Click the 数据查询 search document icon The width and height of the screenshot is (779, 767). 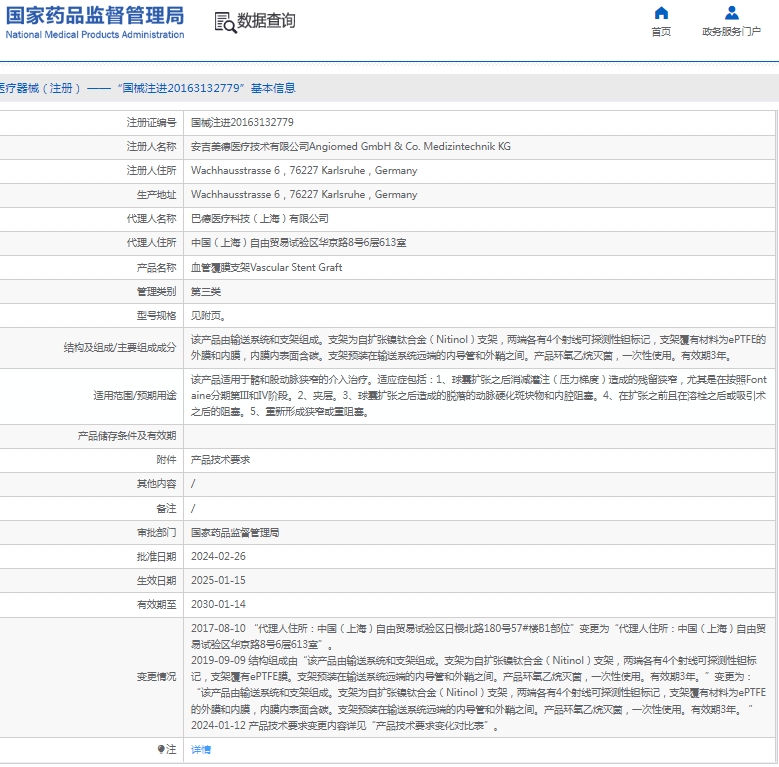point(225,22)
